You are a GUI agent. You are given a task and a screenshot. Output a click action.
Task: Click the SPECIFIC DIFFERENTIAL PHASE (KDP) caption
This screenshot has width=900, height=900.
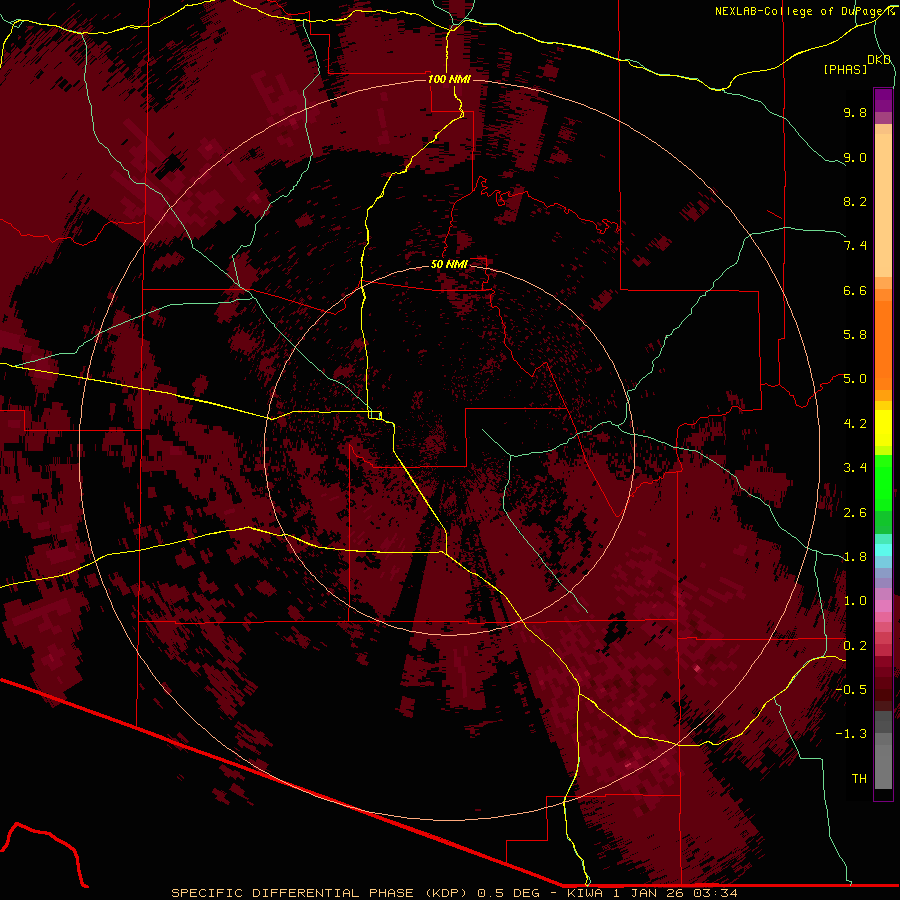point(320,893)
